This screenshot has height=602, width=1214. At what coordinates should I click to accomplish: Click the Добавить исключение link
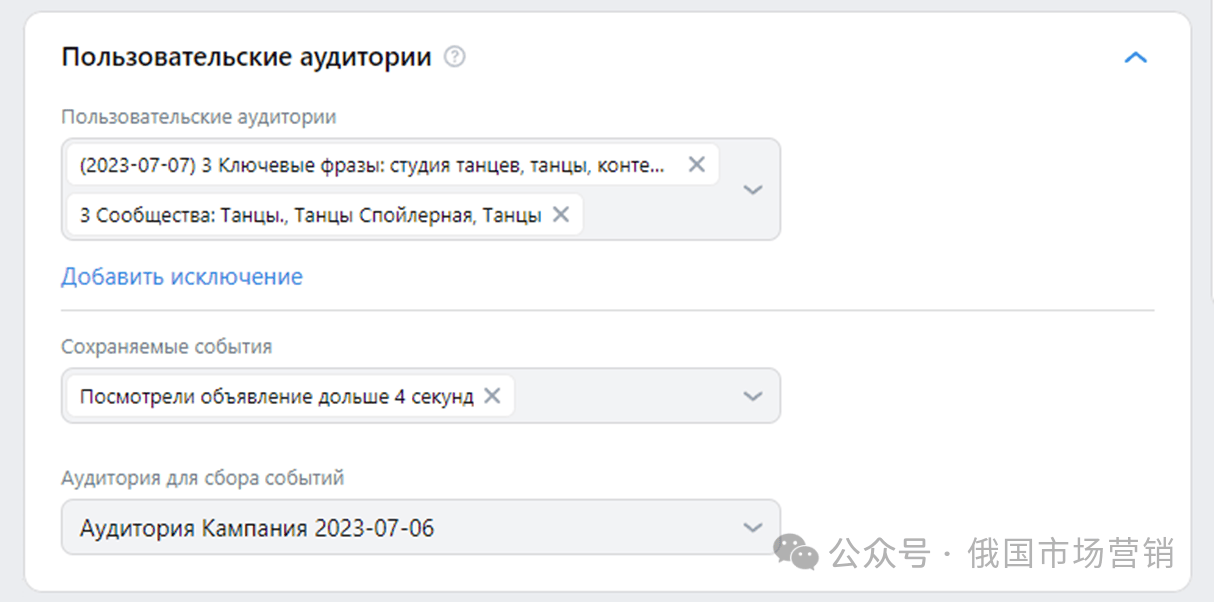(x=182, y=276)
